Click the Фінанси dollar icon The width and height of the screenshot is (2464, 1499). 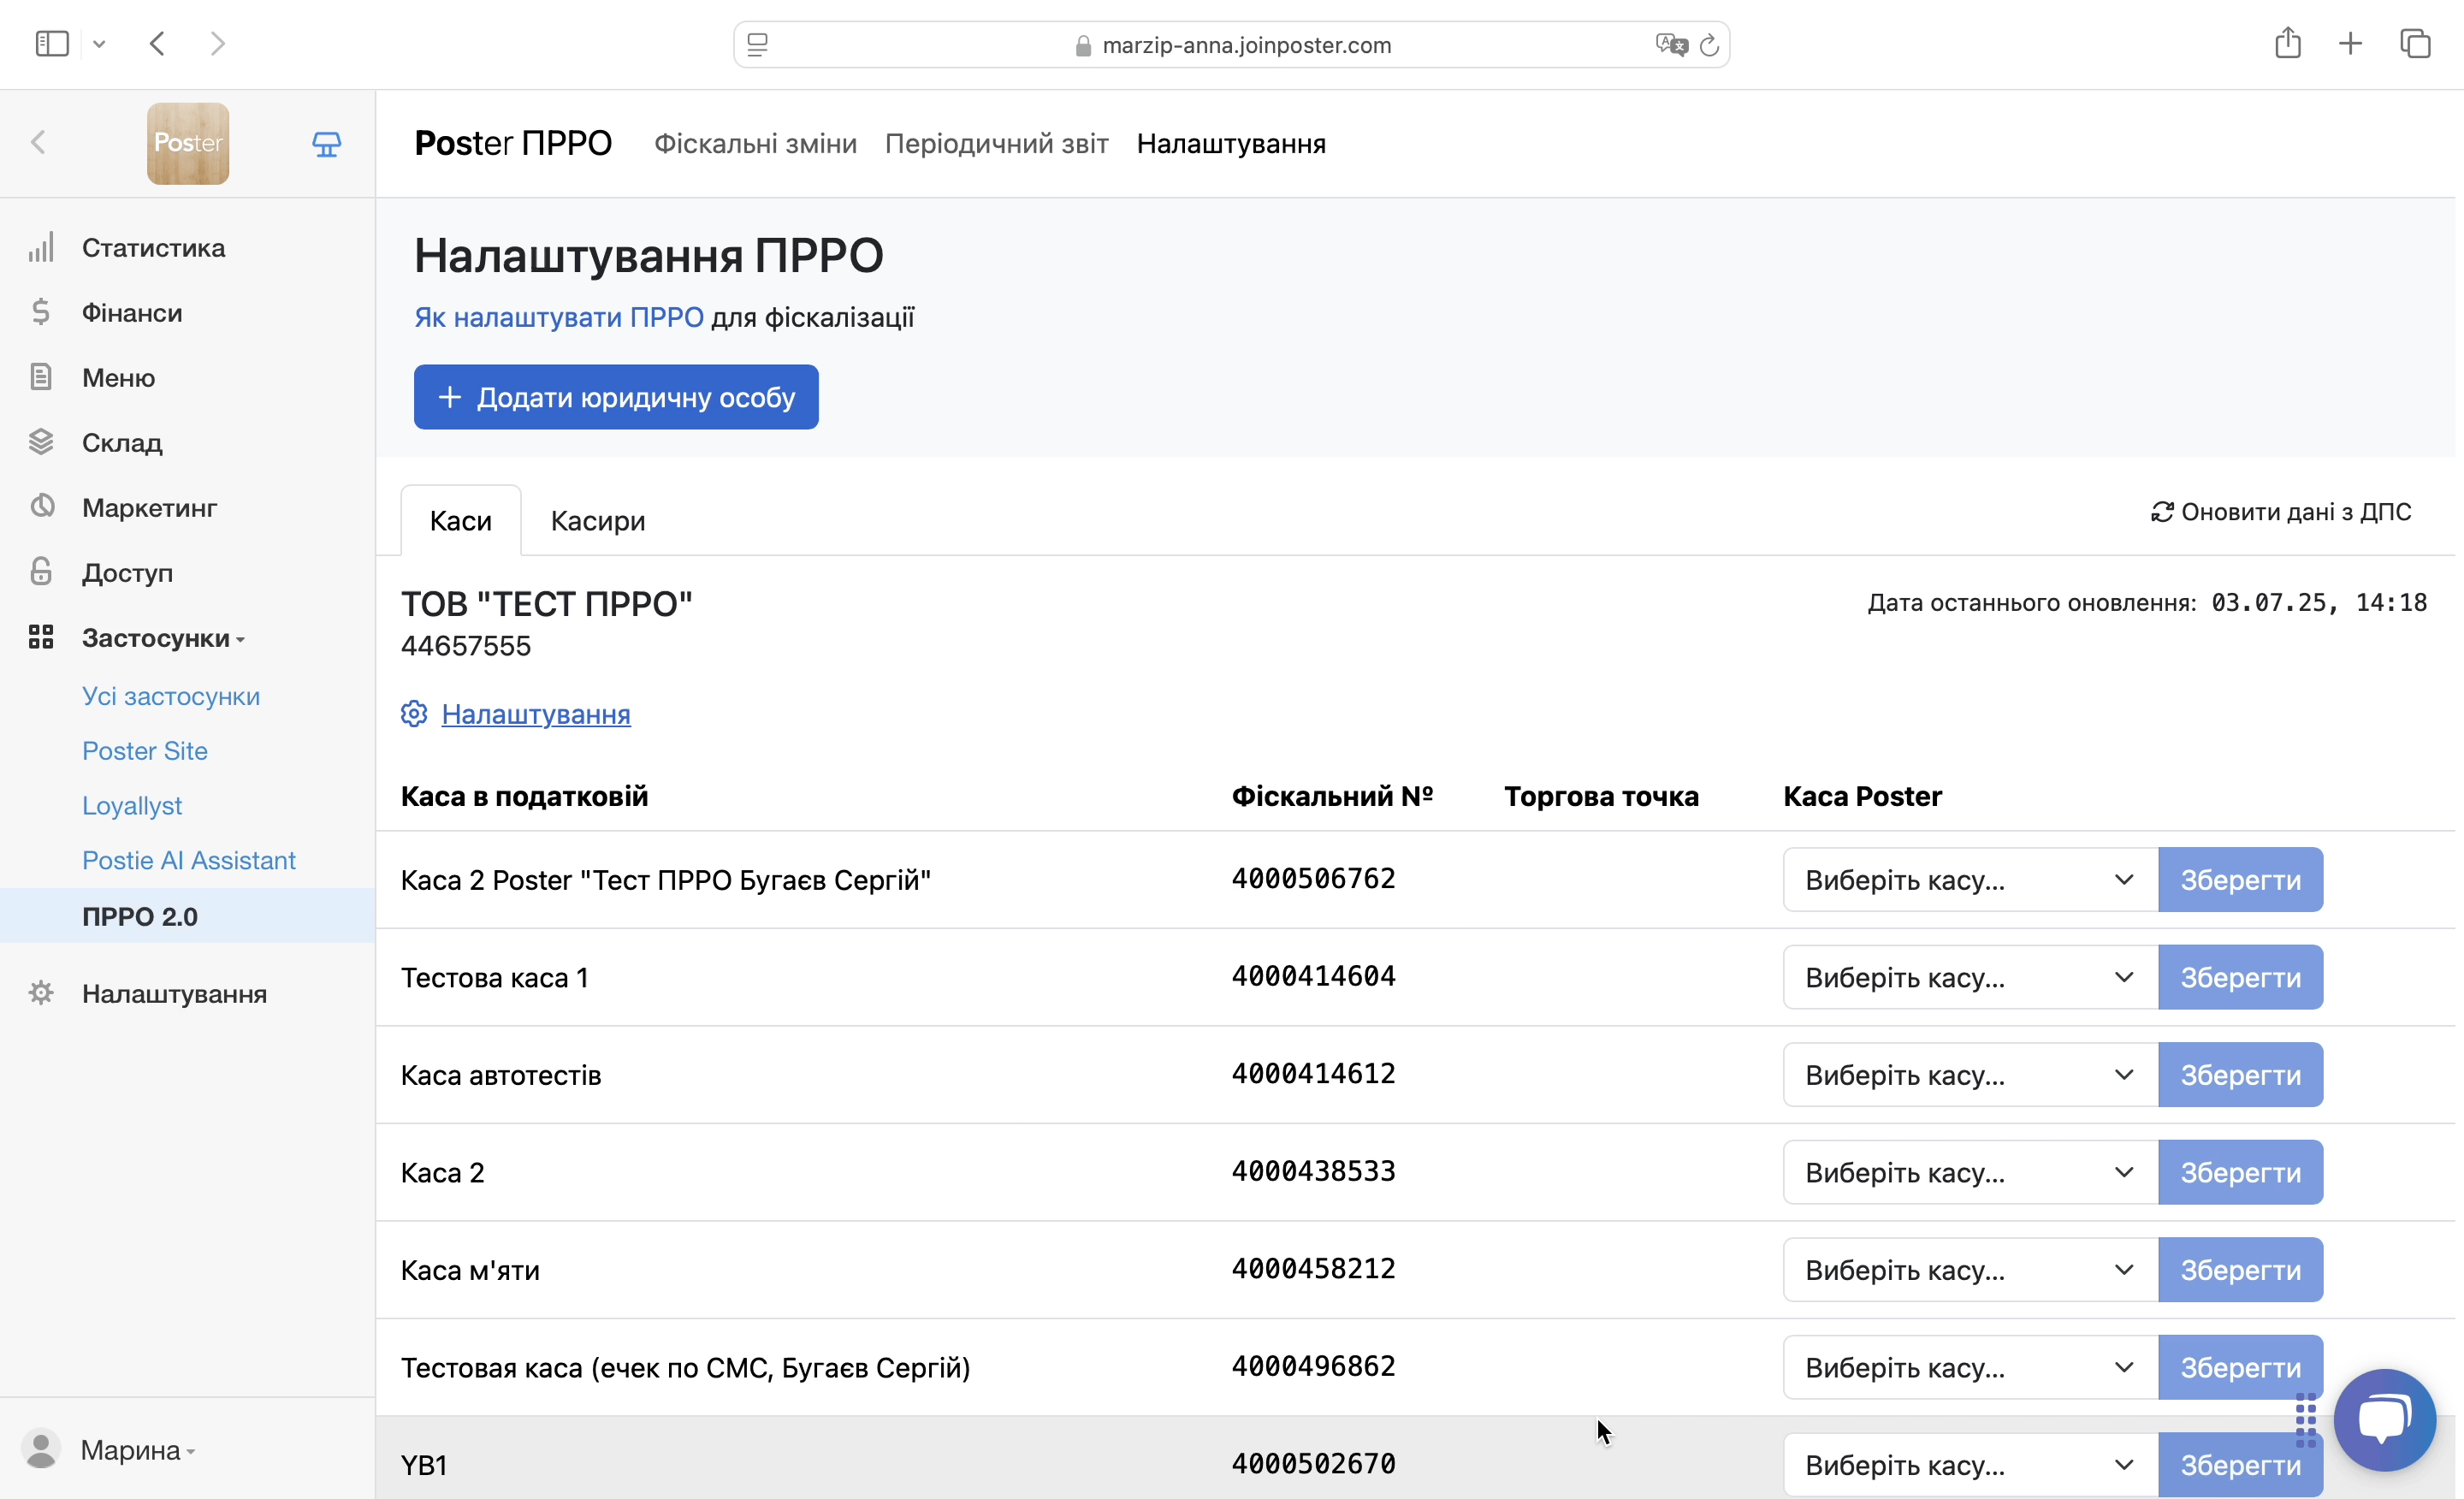[41, 312]
